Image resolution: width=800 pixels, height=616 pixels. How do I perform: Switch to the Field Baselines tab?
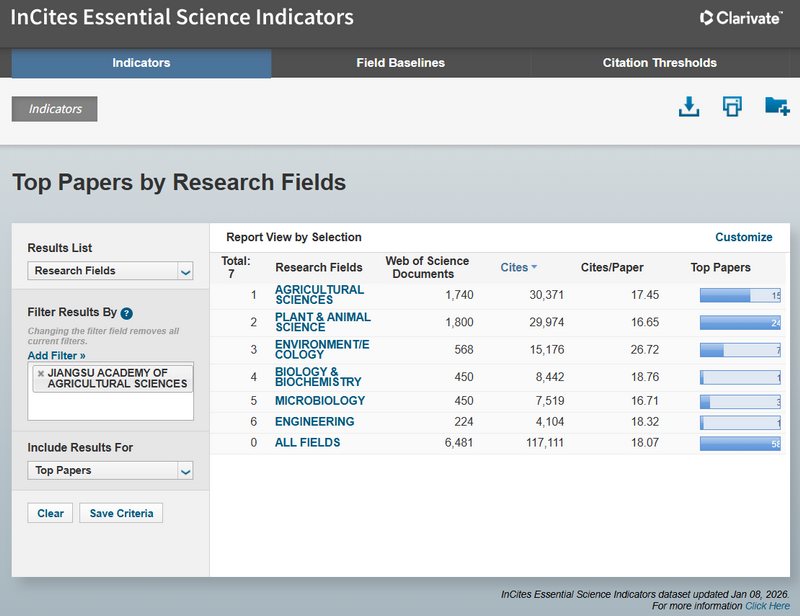coord(400,63)
